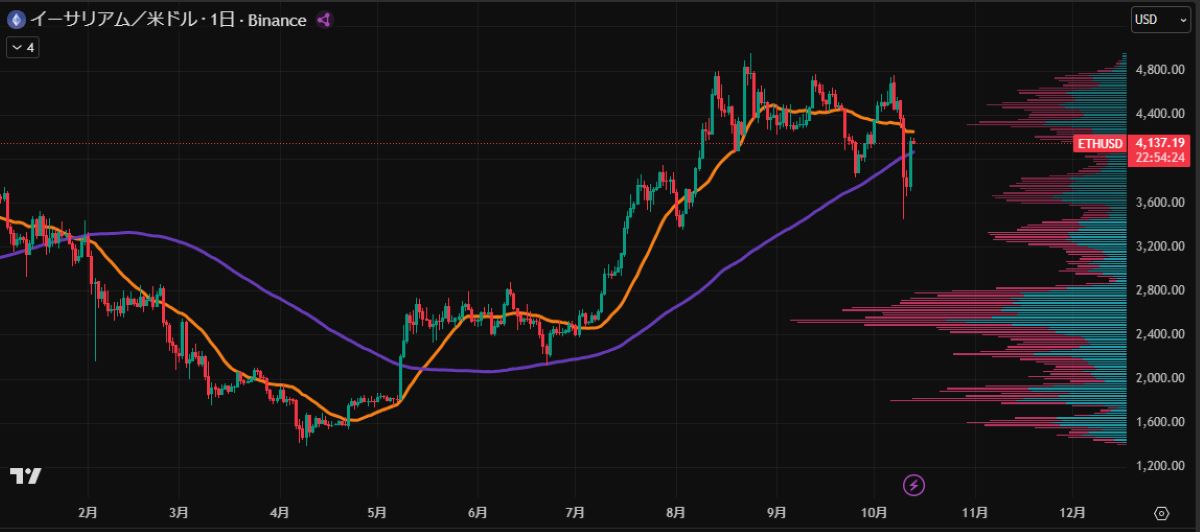Viewport: 1200px width, 532px height.
Task: Click the 2月 label on time axis
Action: click(x=88, y=513)
